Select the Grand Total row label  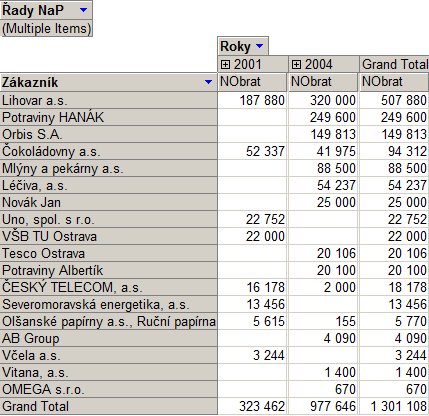(x=109, y=406)
